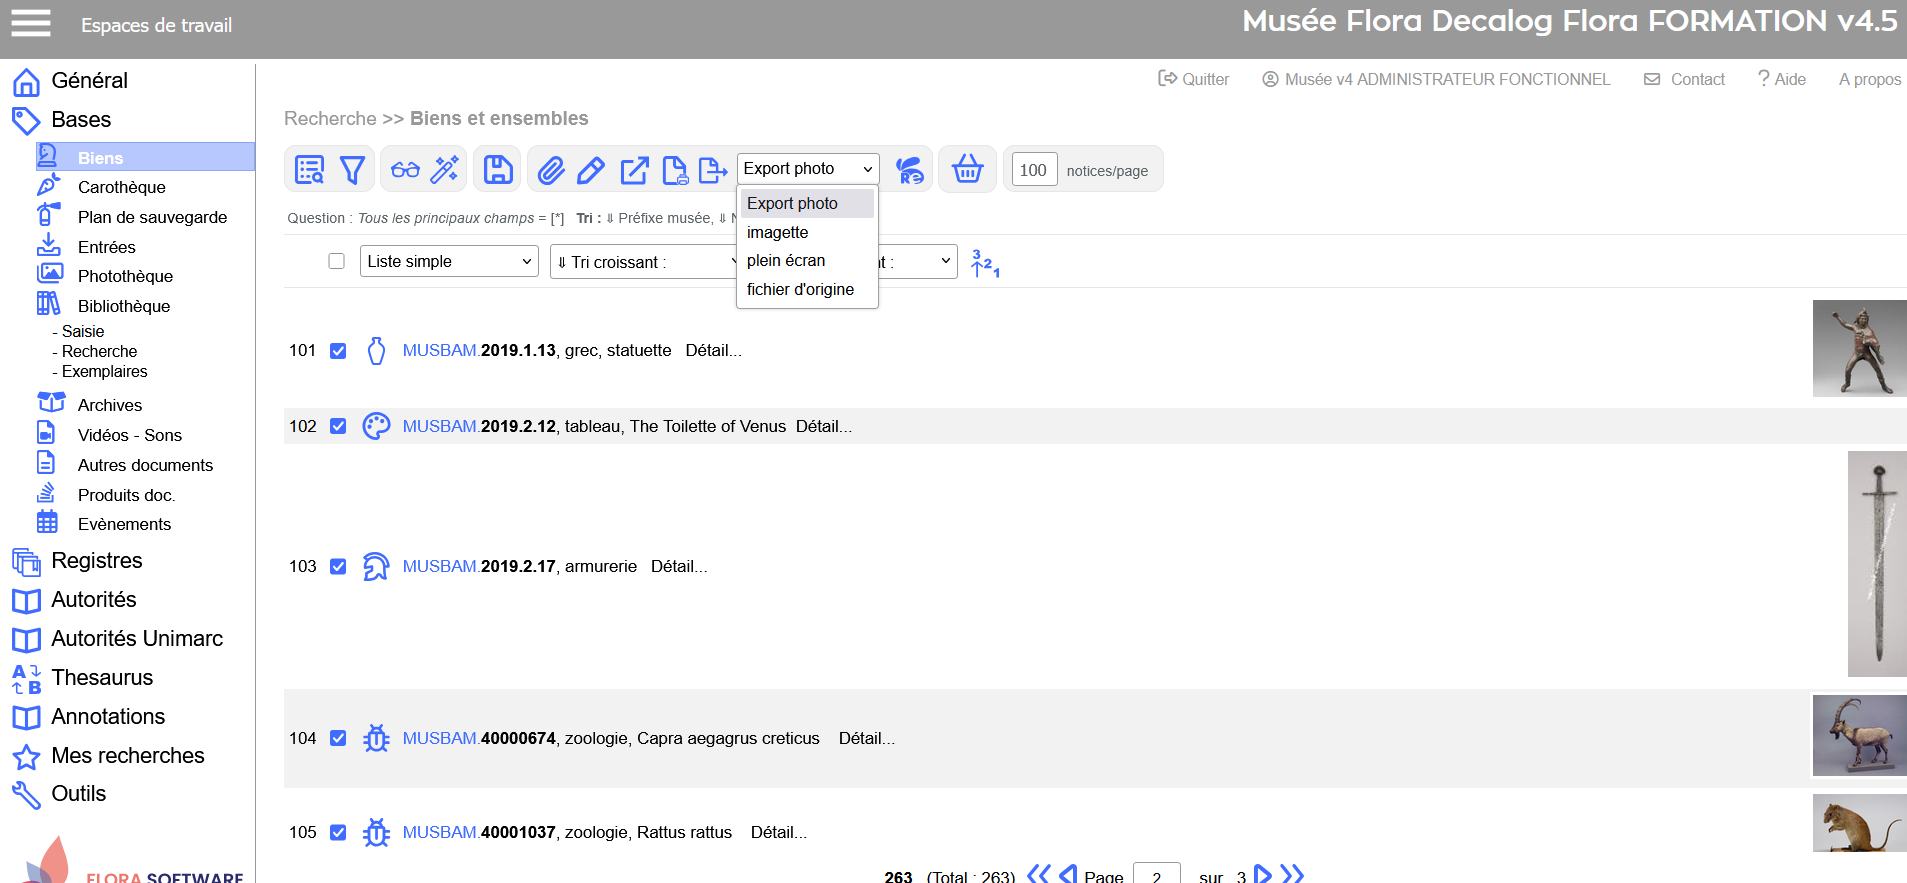Open Détail link for The Toilette of Venus
Viewport: 1907px width, 883px height.
click(823, 427)
